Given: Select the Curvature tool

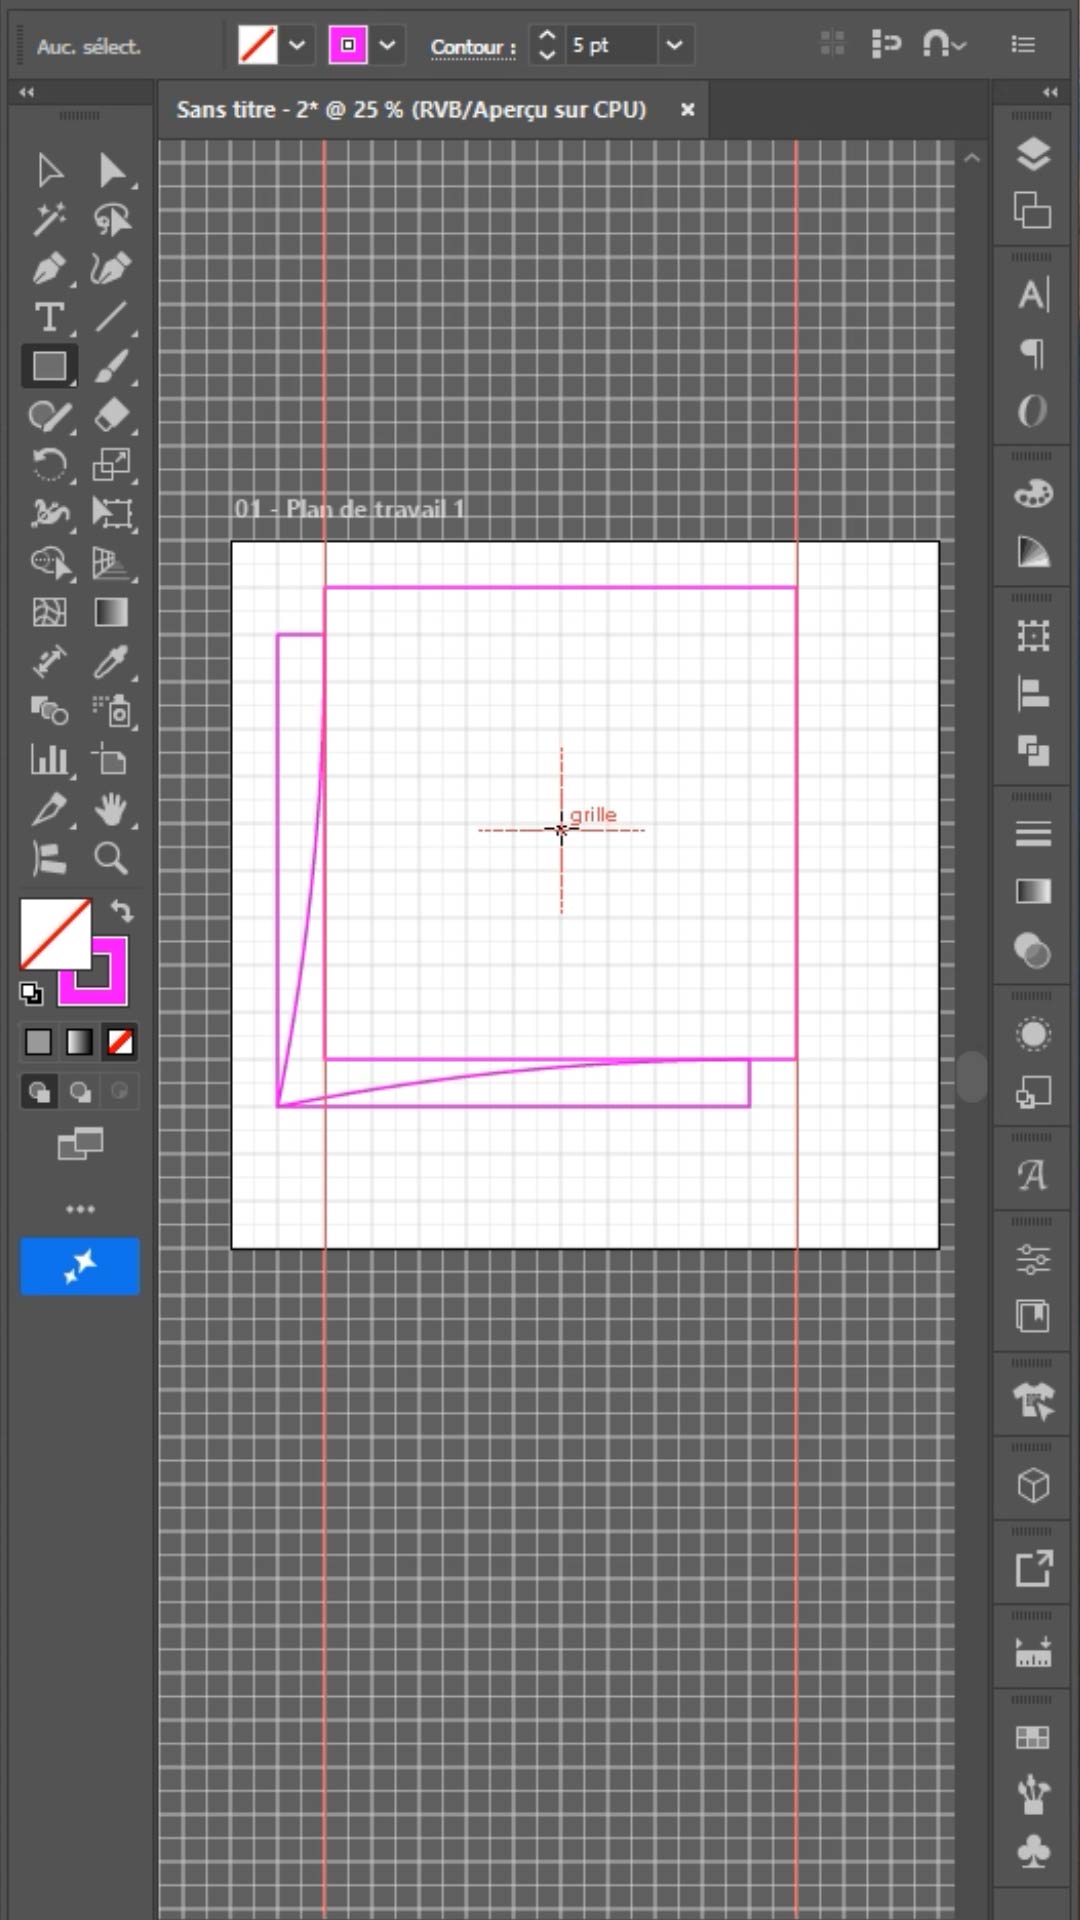Looking at the screenshot, I should 112,268.
